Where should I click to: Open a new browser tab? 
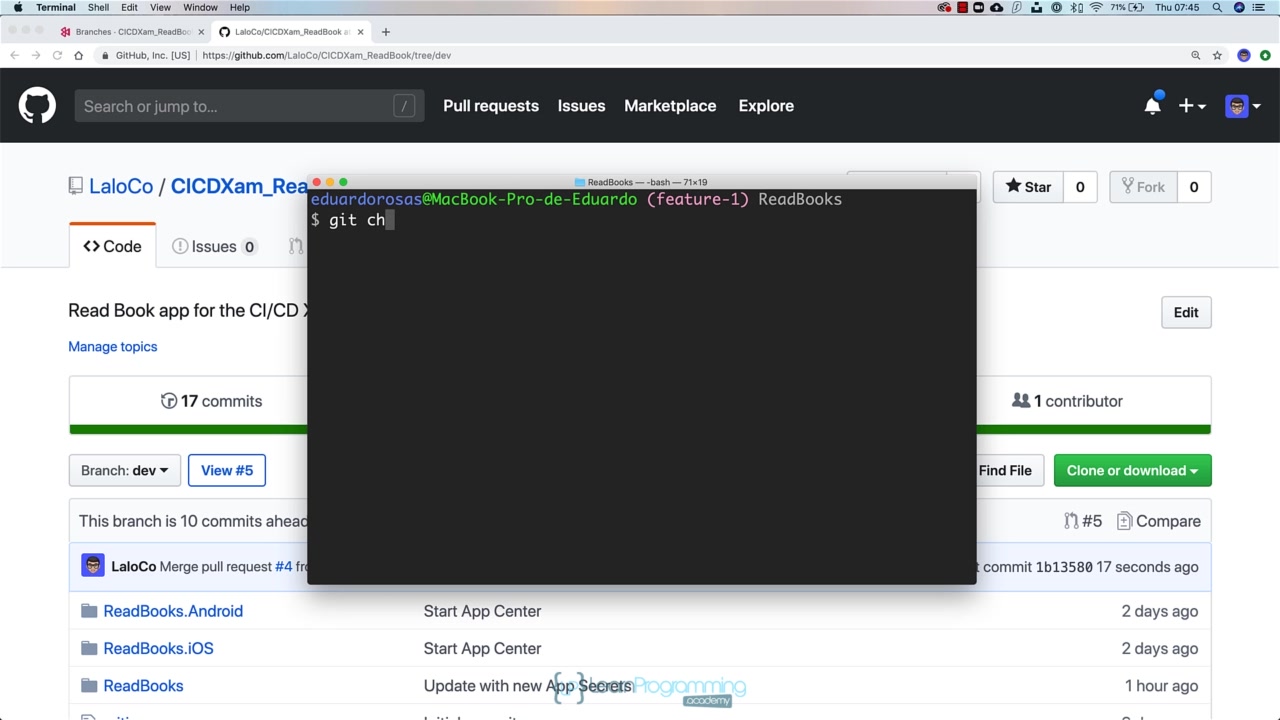tap(385, 32)
